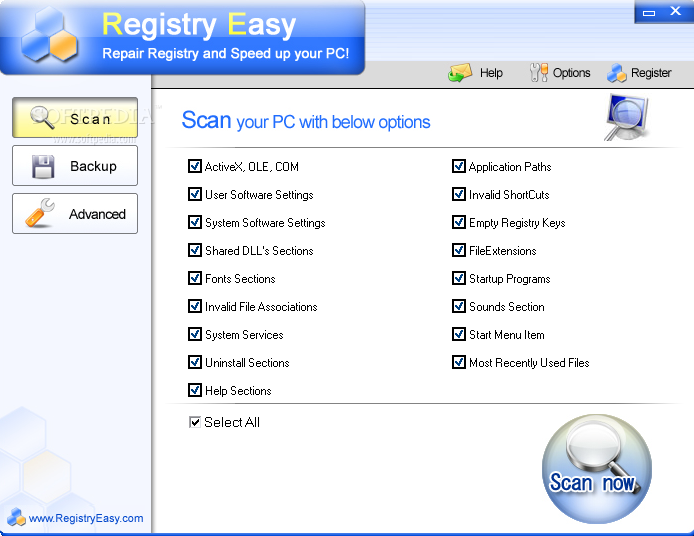The image size is (694, 536).
Task: Click the Register cubes icon
Action: (x=617, y=73)
